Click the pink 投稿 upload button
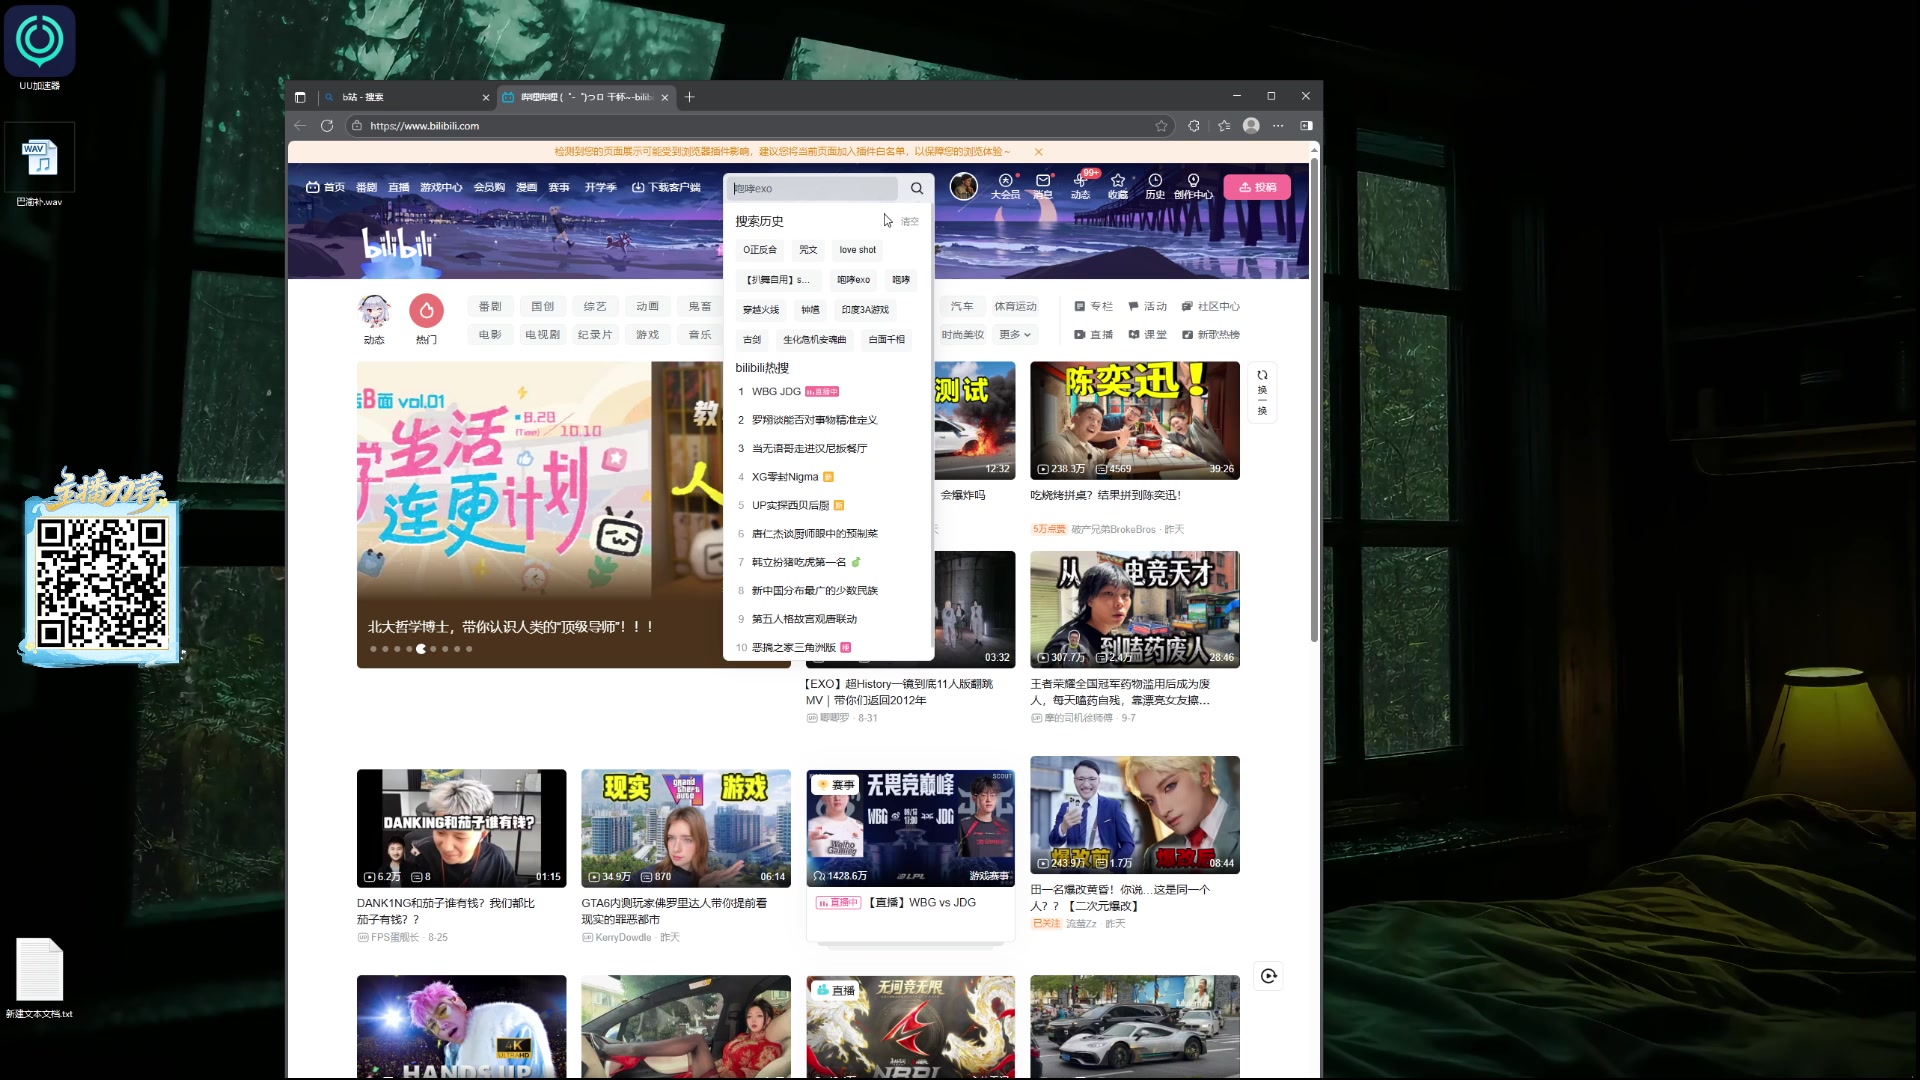Viewport: 1920px width, 1080px height. click(1257, 187)
